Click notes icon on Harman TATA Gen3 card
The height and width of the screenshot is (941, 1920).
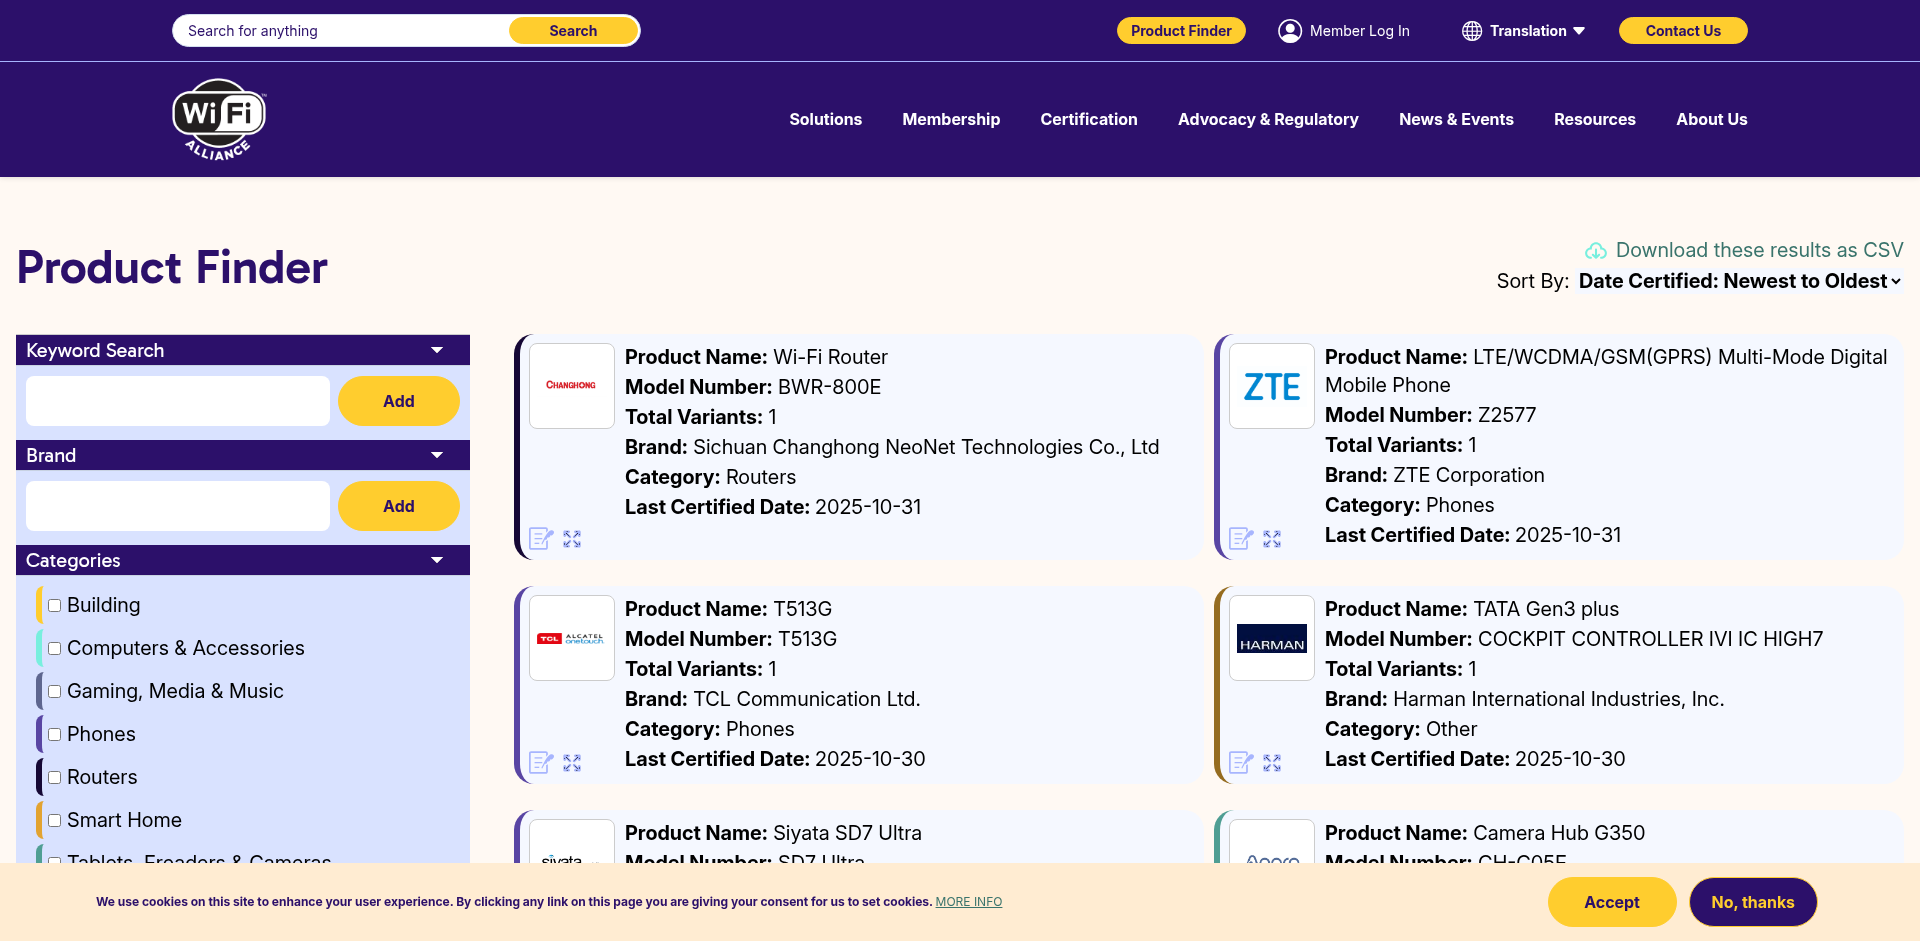pos(1241,763)
